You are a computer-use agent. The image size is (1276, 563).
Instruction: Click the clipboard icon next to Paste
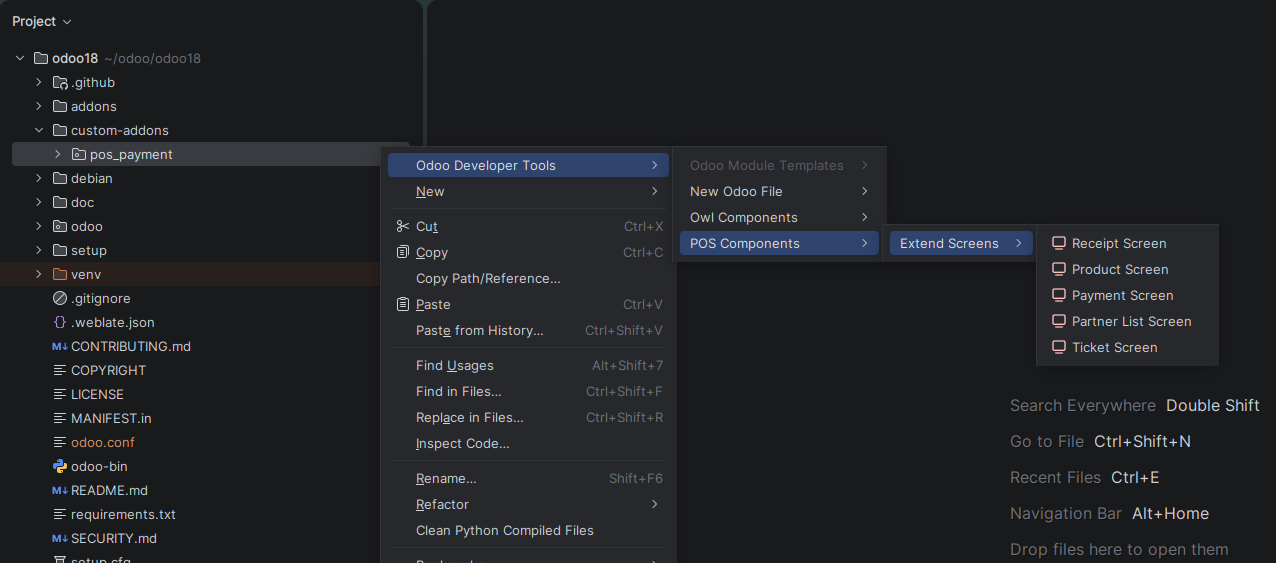403,304
